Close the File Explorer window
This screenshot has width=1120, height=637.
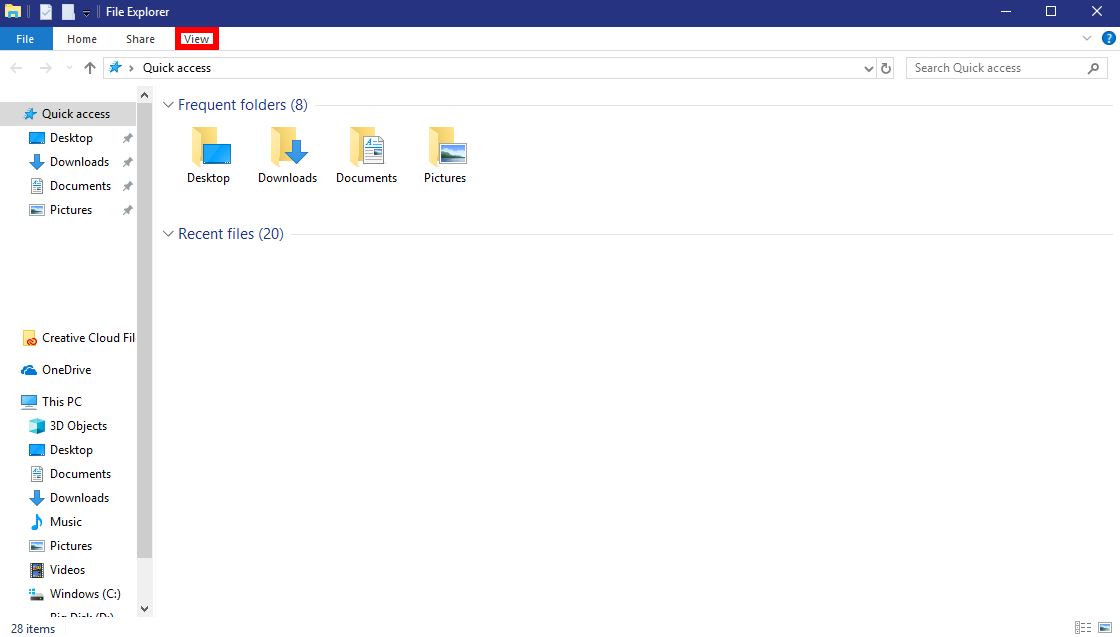pyautogui.click(x=1097, y=11)
